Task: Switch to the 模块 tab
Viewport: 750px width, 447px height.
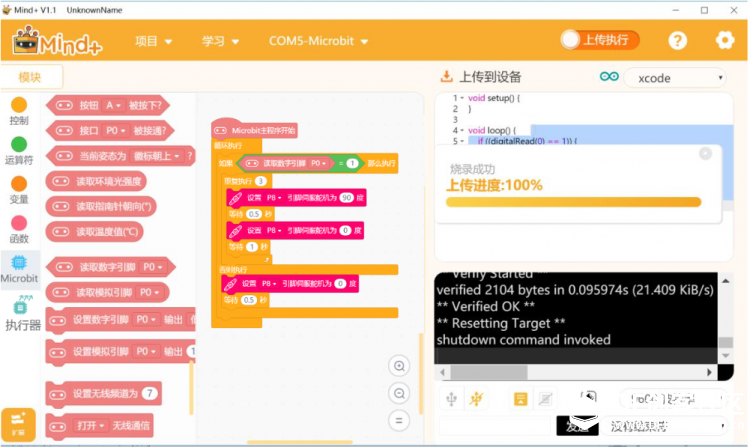Action: click(x=31, y=77)
